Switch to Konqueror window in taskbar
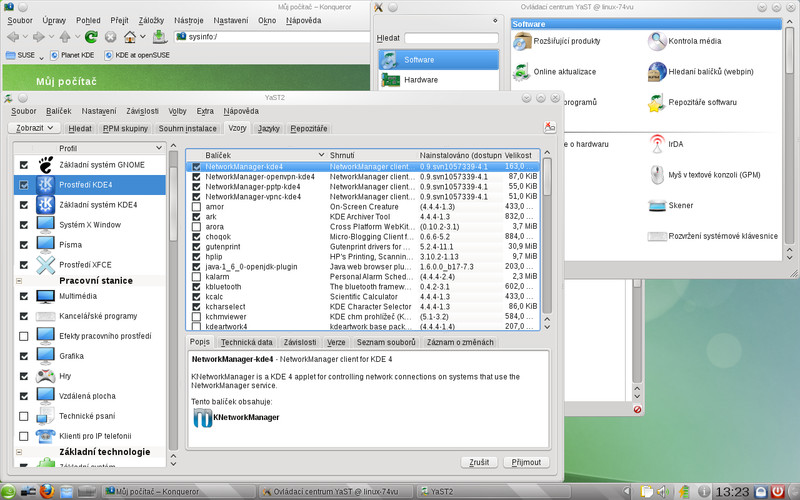Viewport: 800px width, 500px height. (x=179, y=492)
